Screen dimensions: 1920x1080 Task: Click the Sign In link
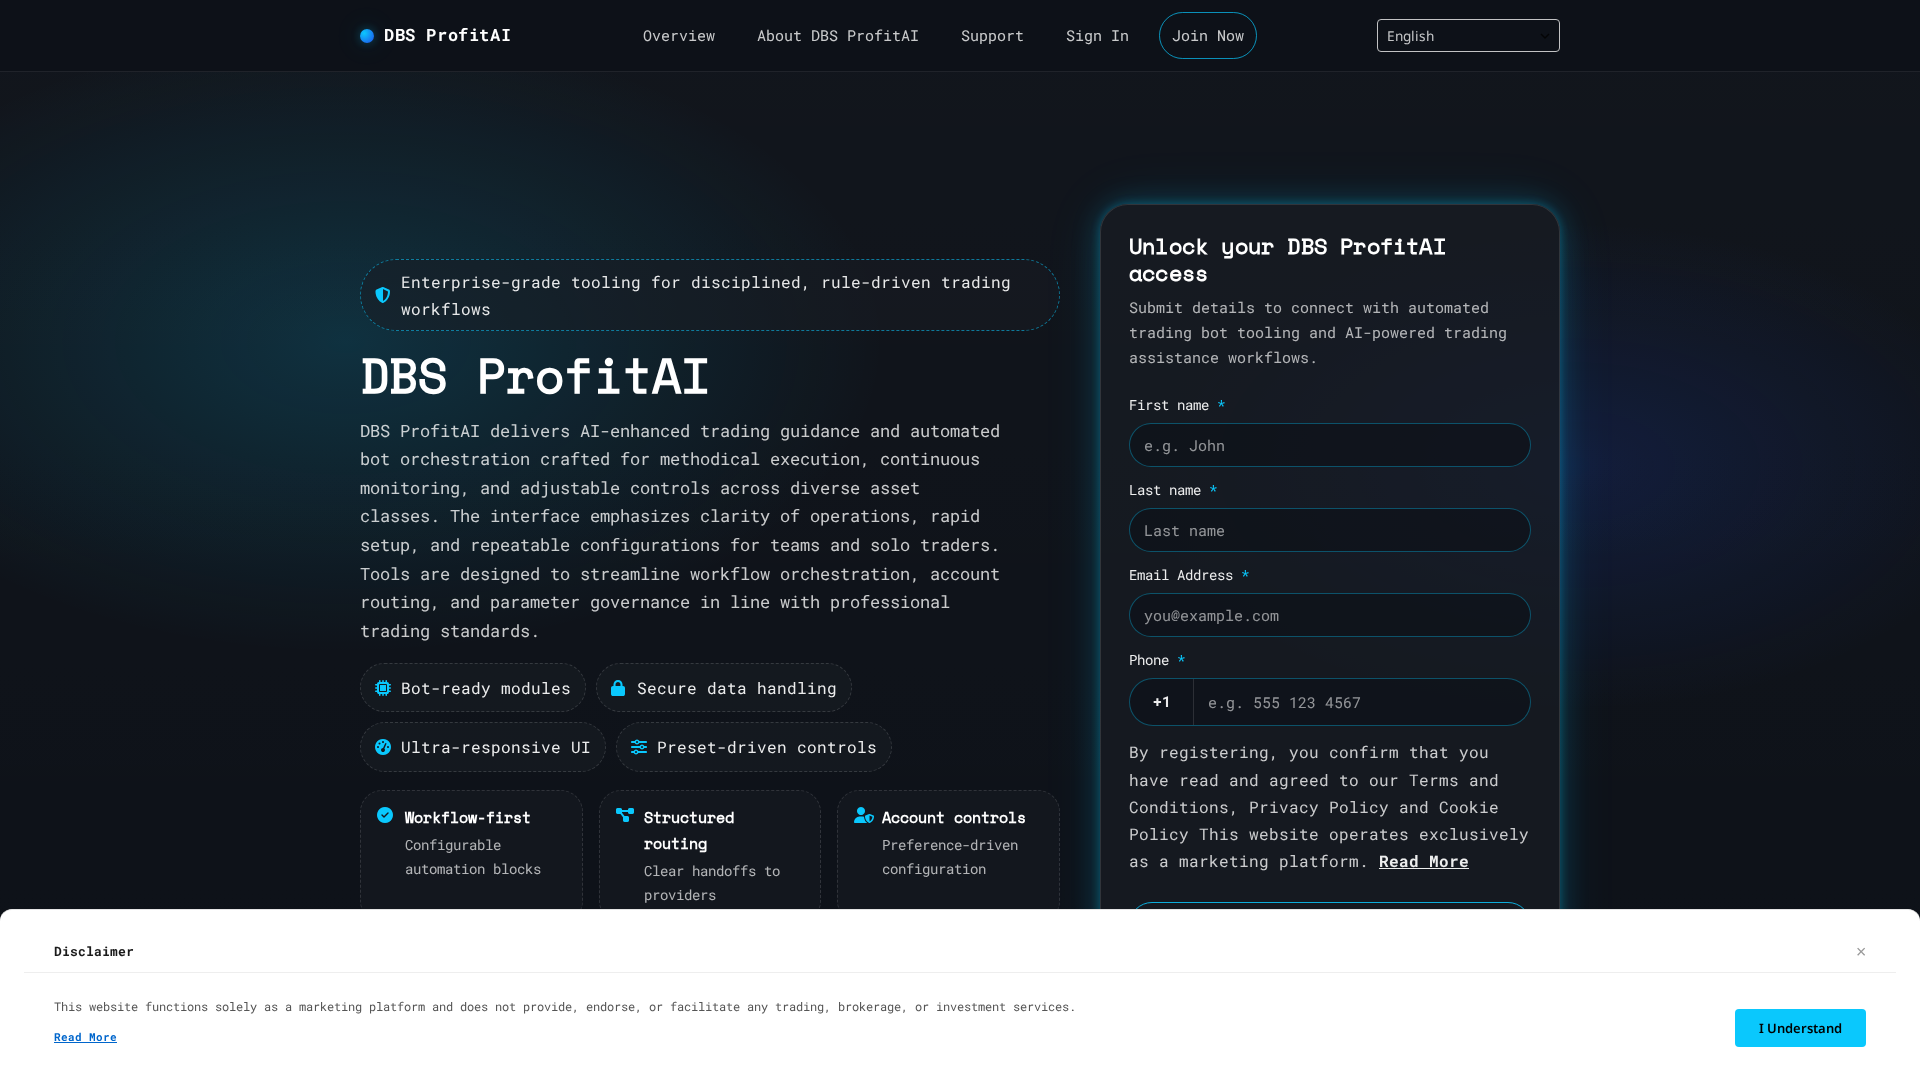(x=1097, y=35)
